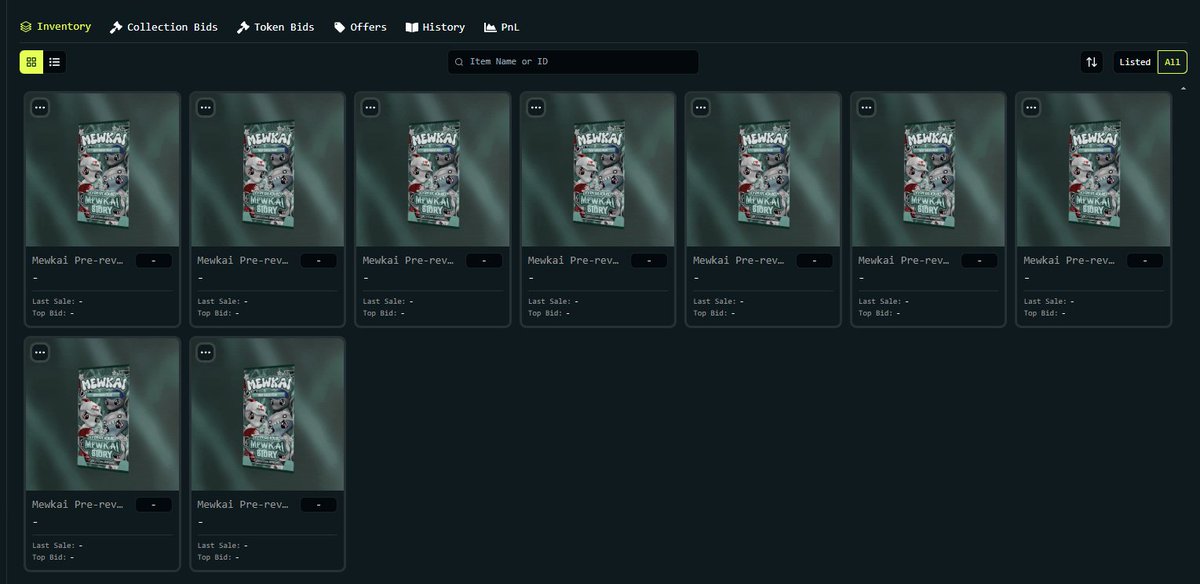Click 'Mewkai Pre-rev…' name on third top-row card
1200x584 pixels.
click(408, 260)
